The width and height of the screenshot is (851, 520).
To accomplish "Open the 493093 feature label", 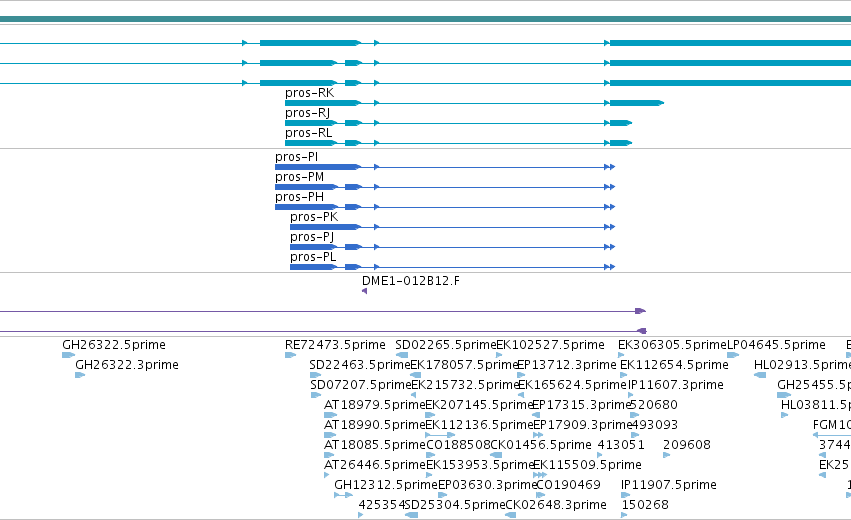I will click(655, 426).
